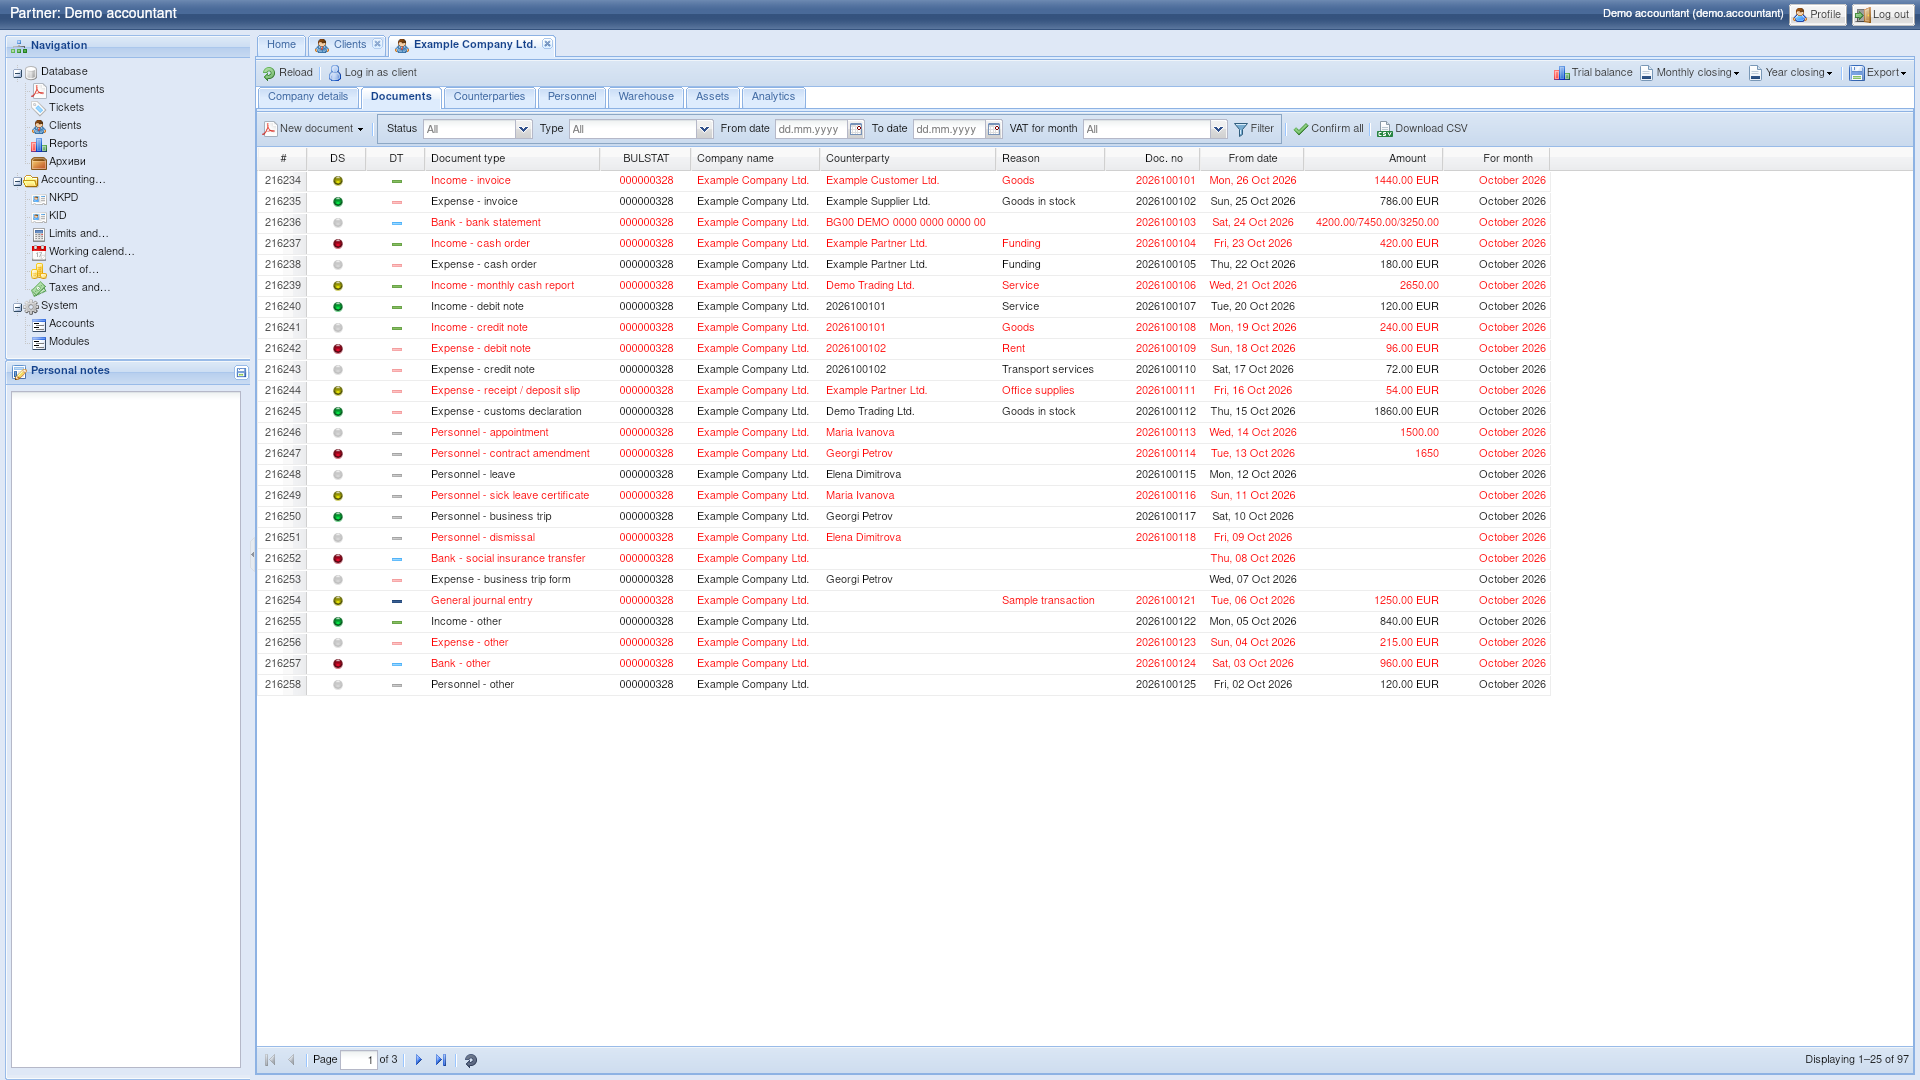1920x1080 pixels.
Task: Click the Profile button
Action: click(x=1818, y=15)
